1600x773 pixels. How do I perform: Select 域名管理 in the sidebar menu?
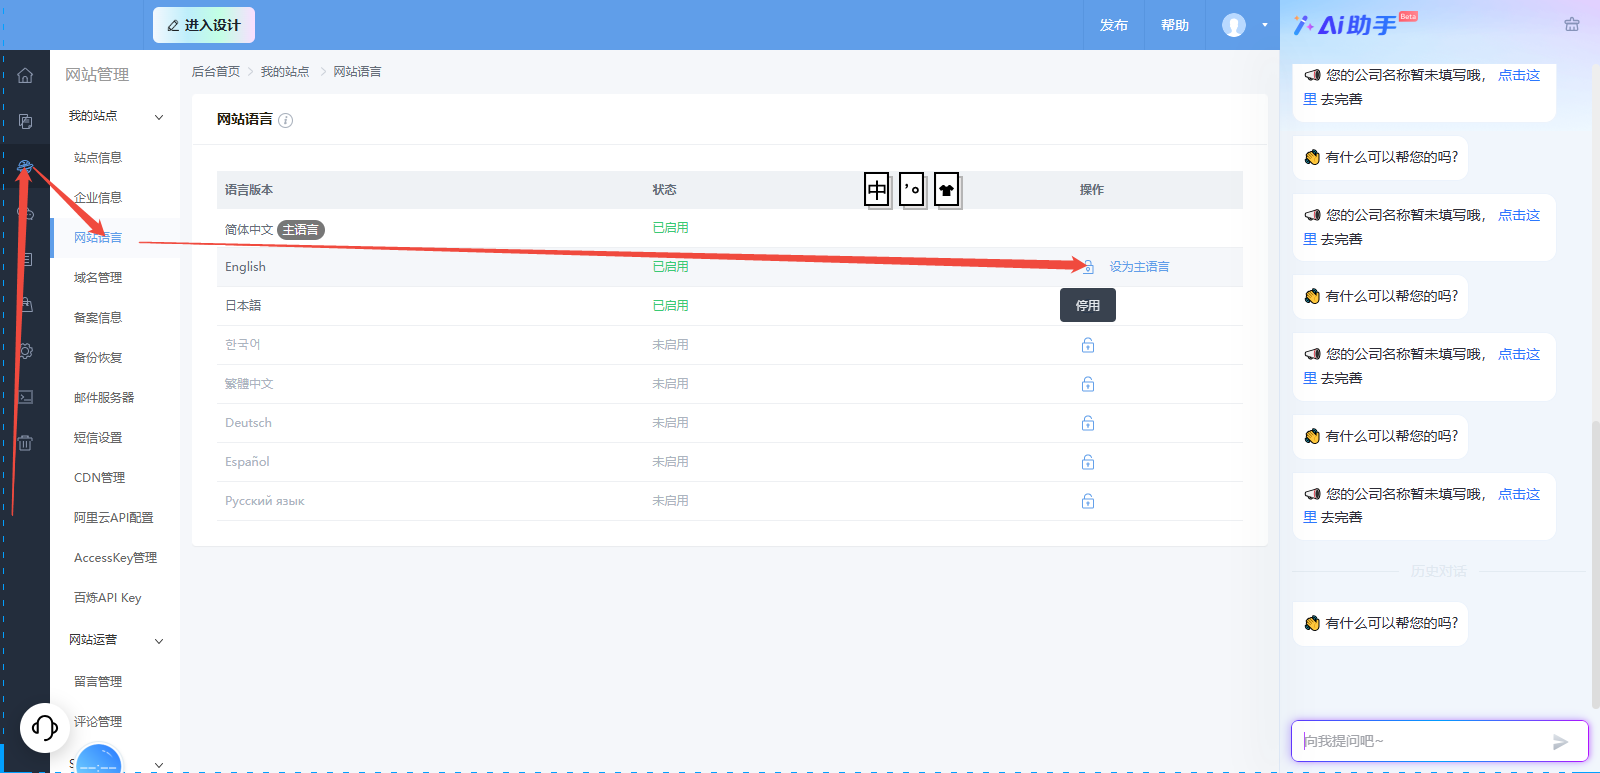(98, 278)
